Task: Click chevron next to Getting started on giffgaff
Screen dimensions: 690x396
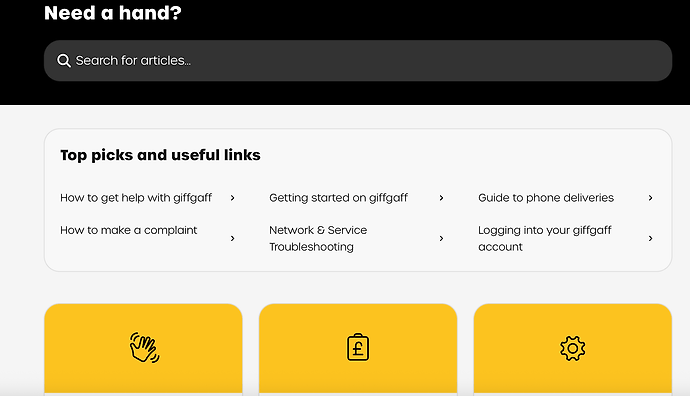Action: (441, 198)
